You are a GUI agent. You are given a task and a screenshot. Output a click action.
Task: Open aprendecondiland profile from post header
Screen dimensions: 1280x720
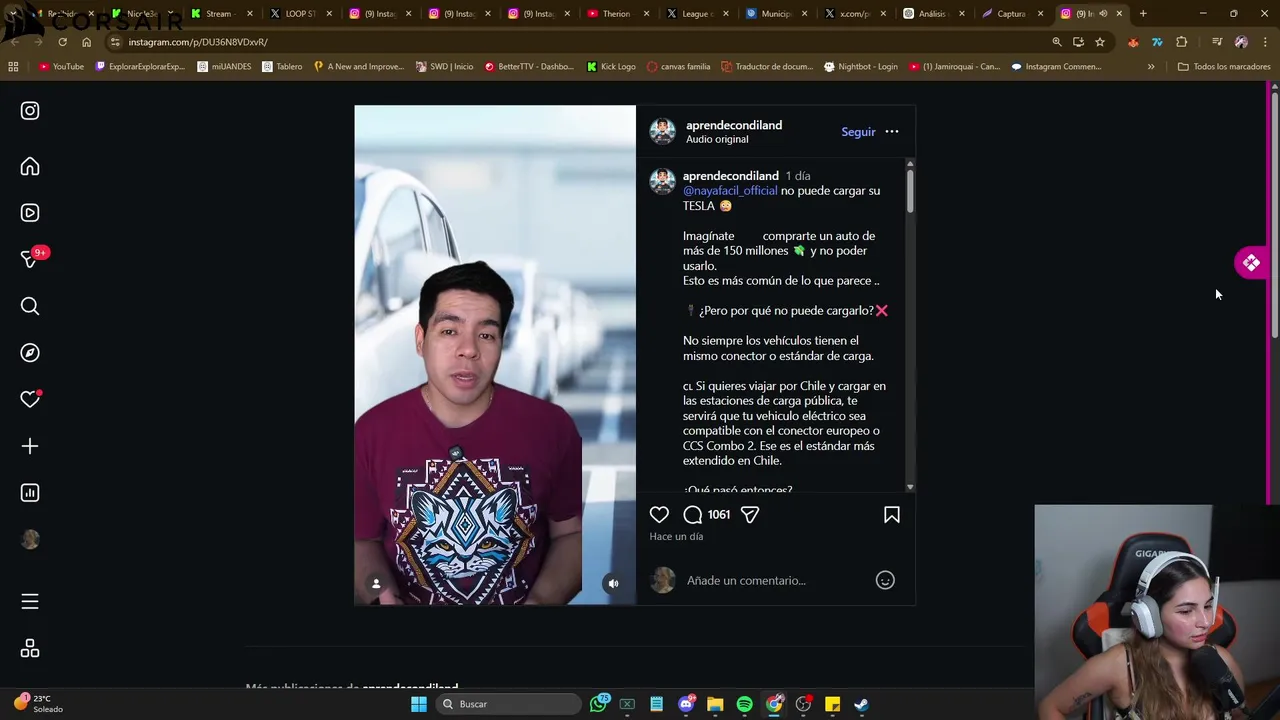(x=734, y=125)
